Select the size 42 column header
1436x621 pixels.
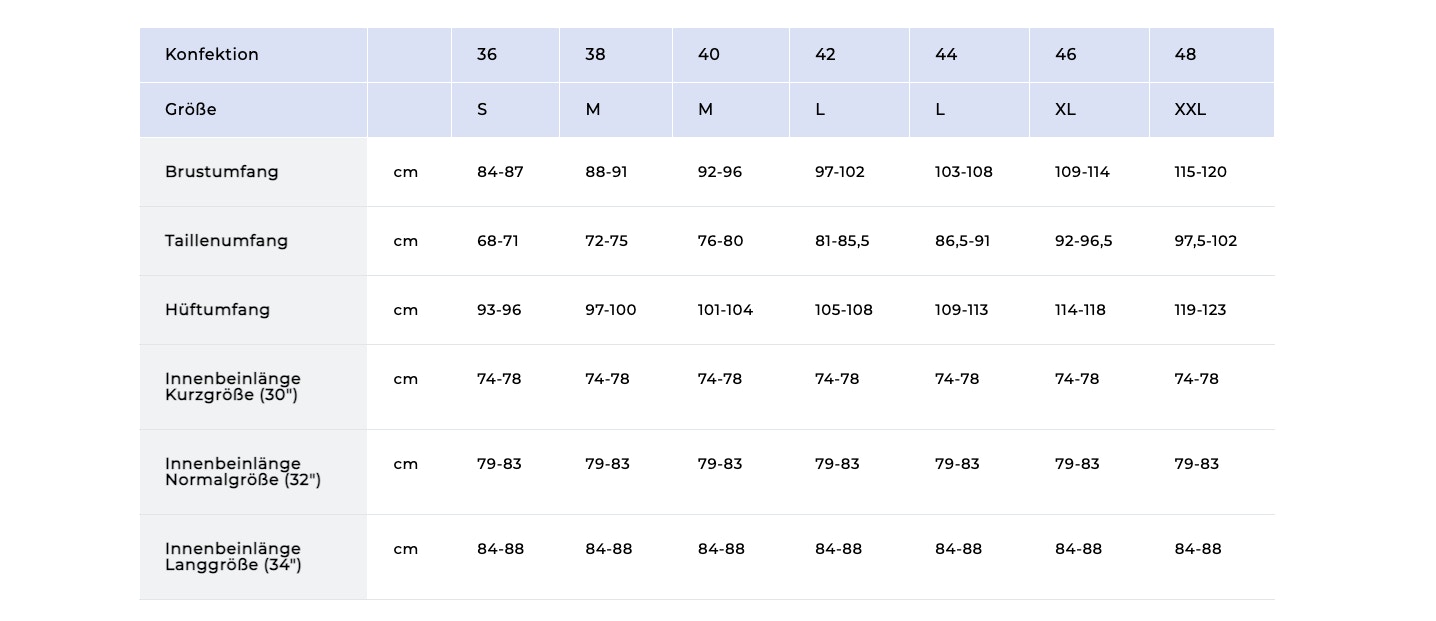click(825, 54)
